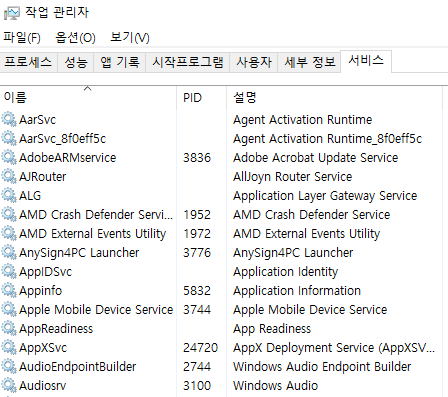Select the AudioEndpointBuilder service name
This screenshot has height=397, width=448.
coord(78,366)
